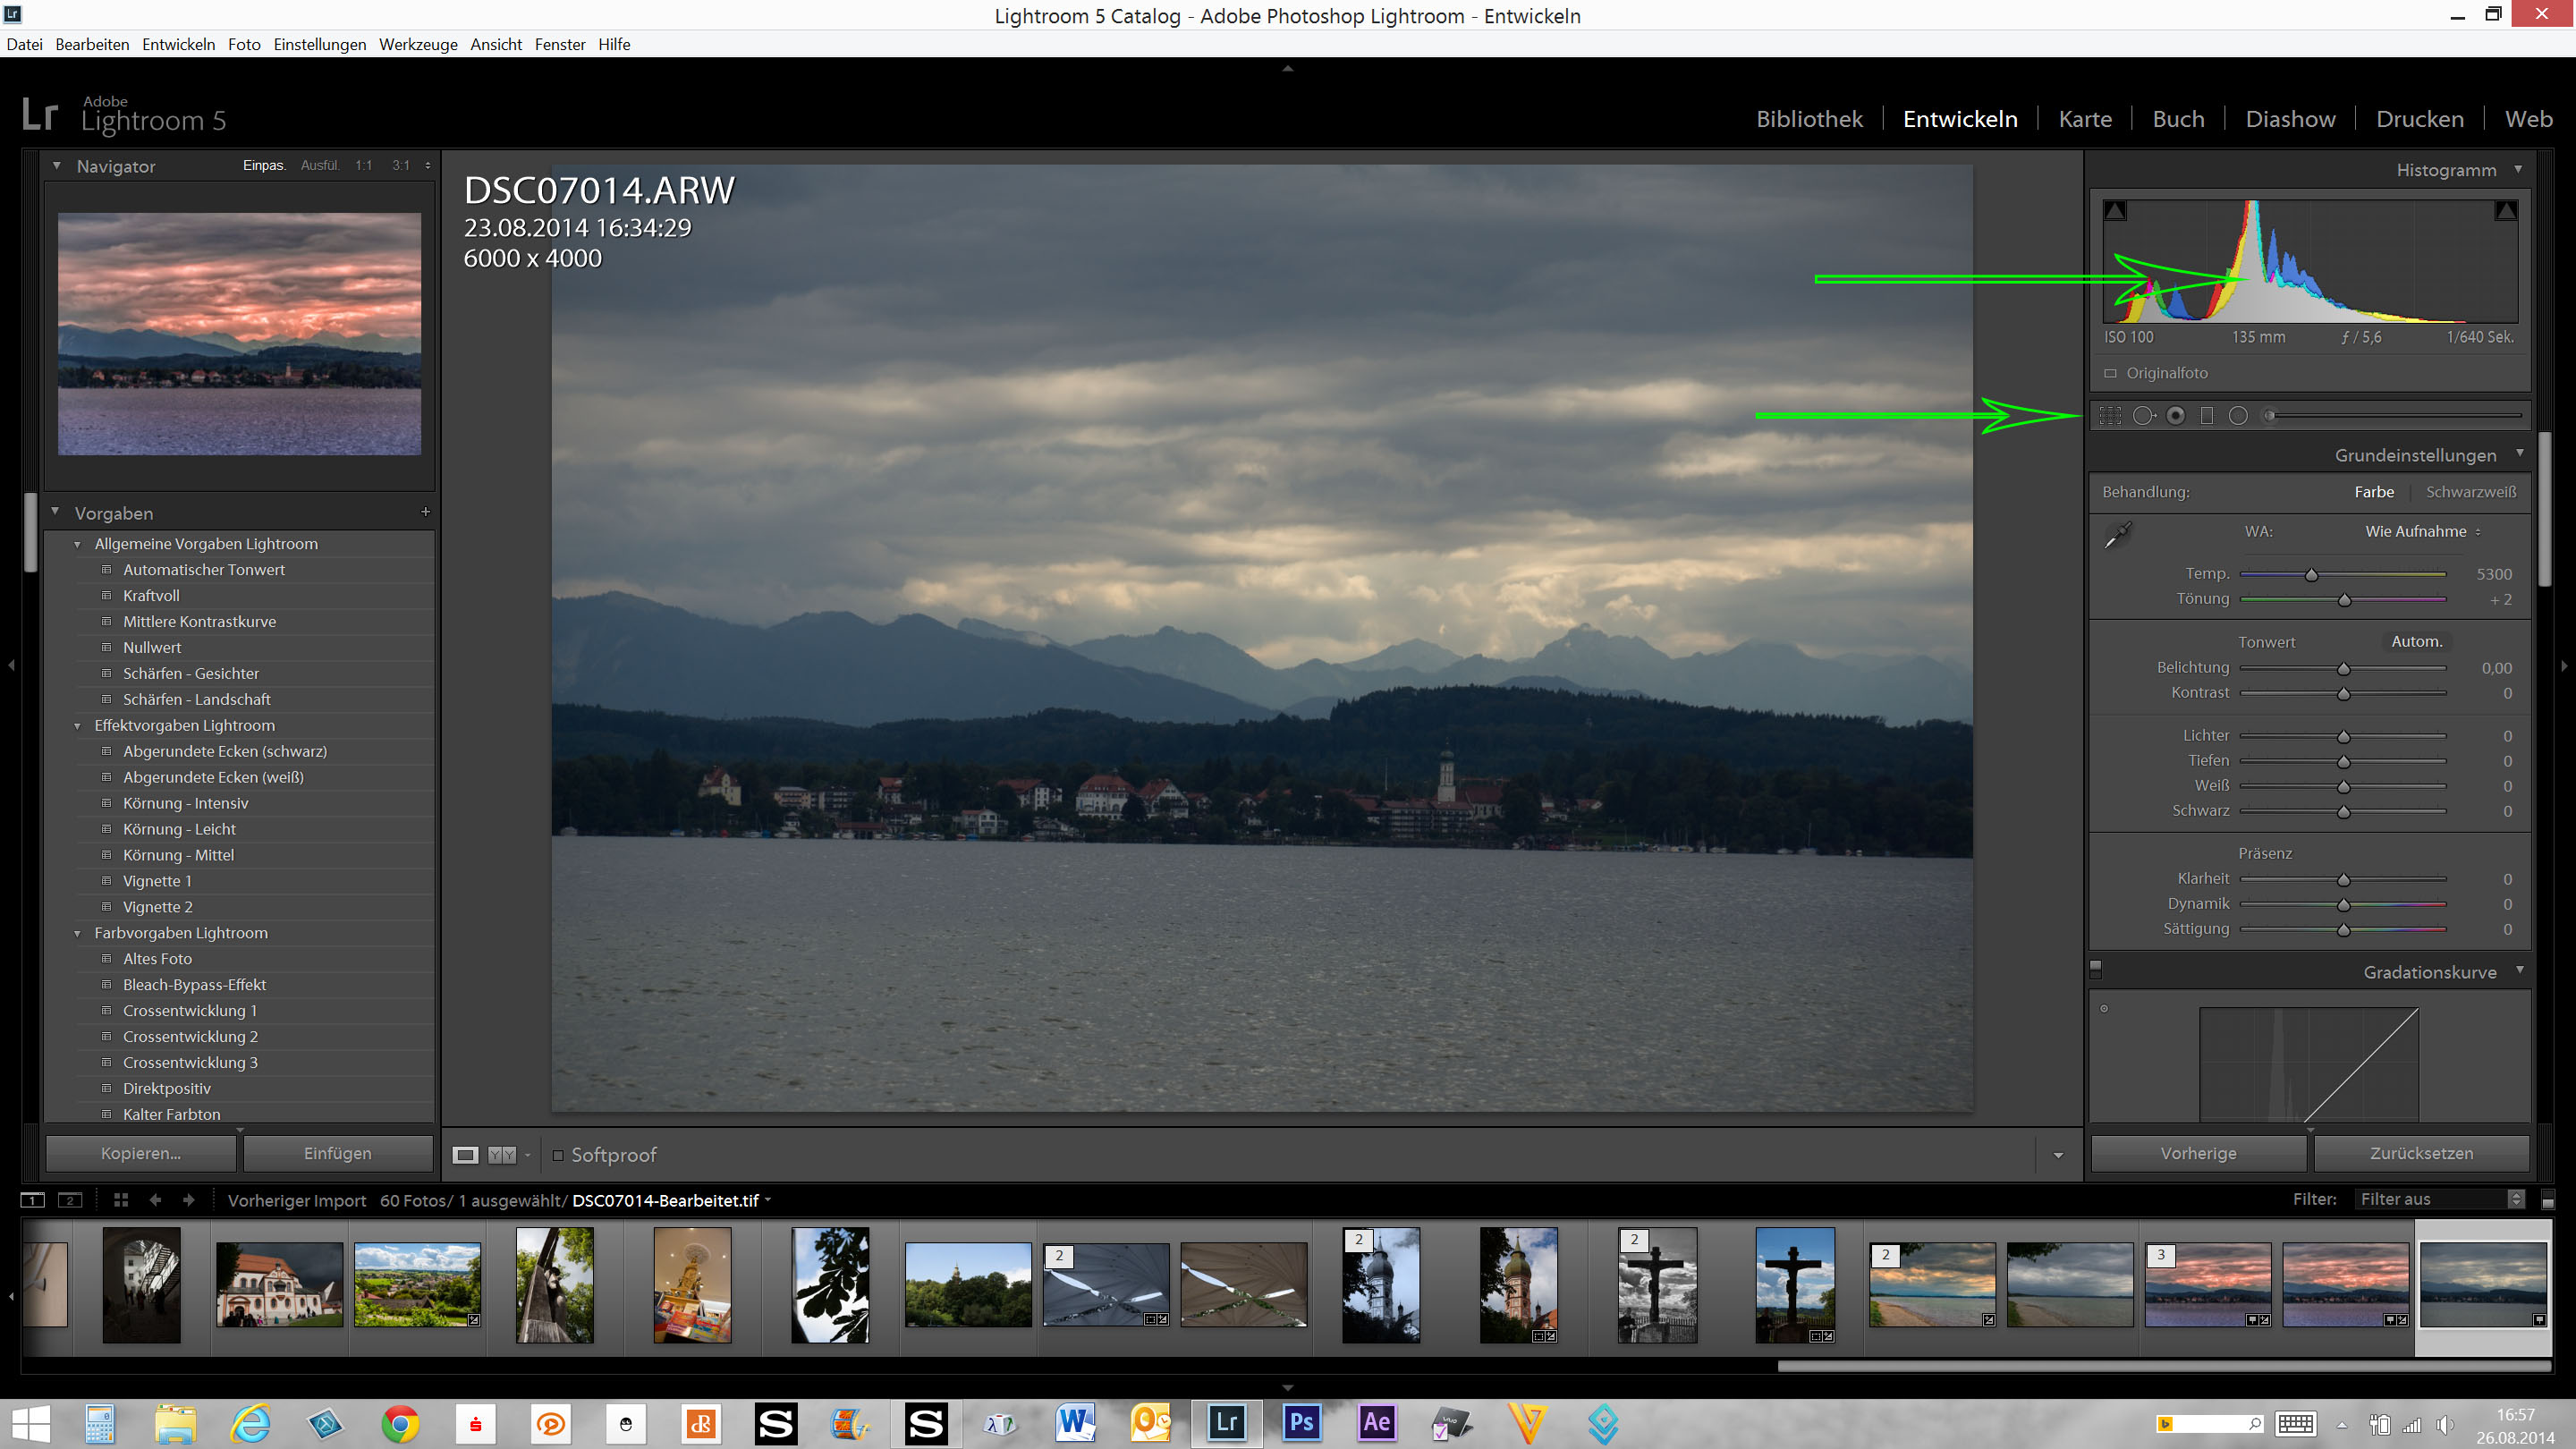Switch to Diashow module
Screen dimensions: 2576x1449
click(2290, 119)
